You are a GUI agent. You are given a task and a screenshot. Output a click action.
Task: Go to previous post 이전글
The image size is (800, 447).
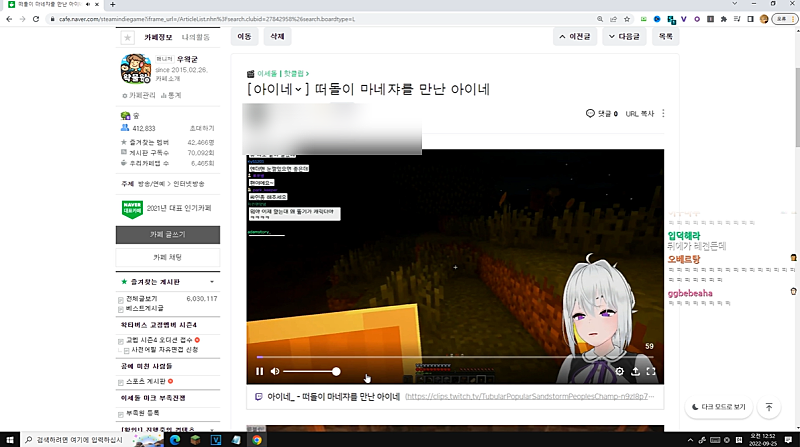coord(575,36)
